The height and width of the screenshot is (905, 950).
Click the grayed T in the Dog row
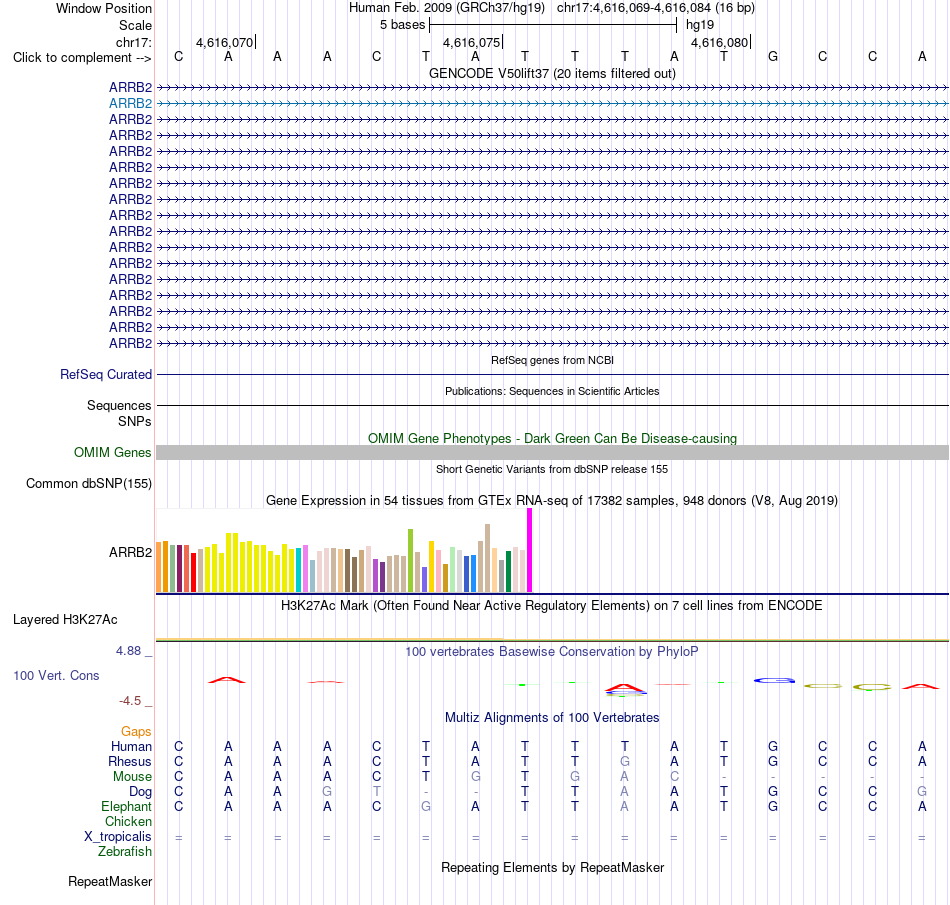pos(377,792)
